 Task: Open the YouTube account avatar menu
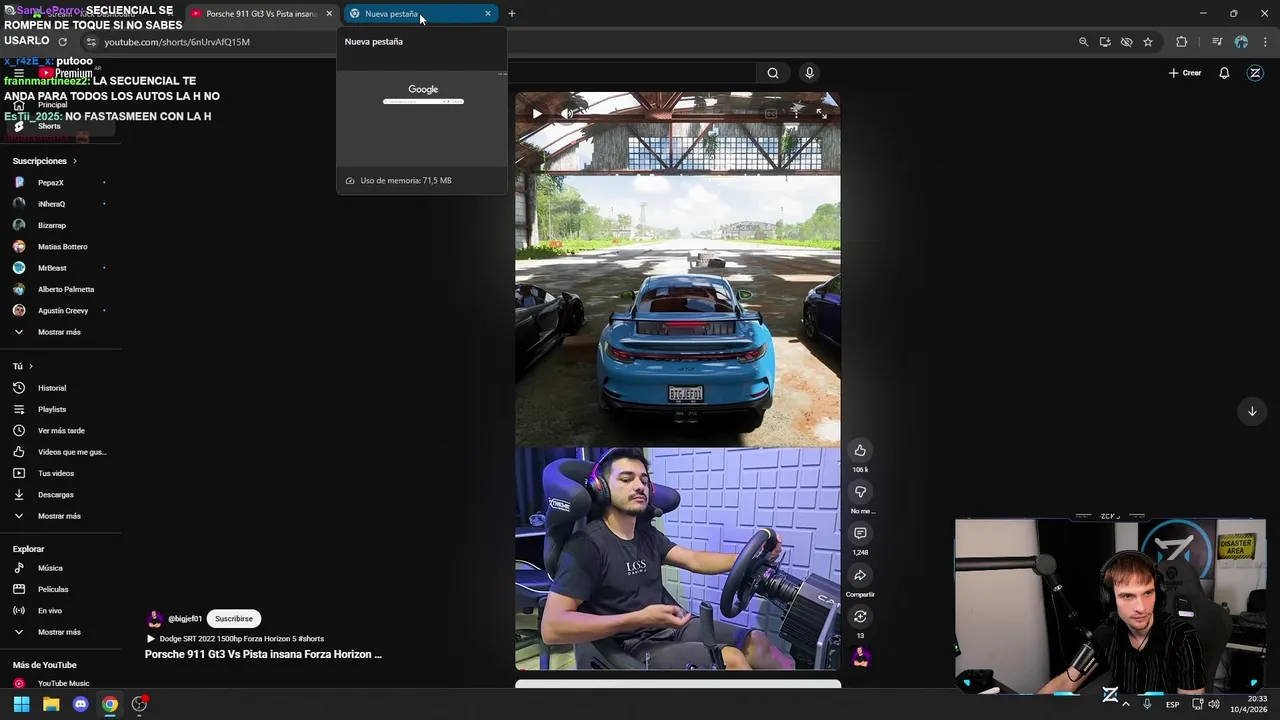(1255, 73)
